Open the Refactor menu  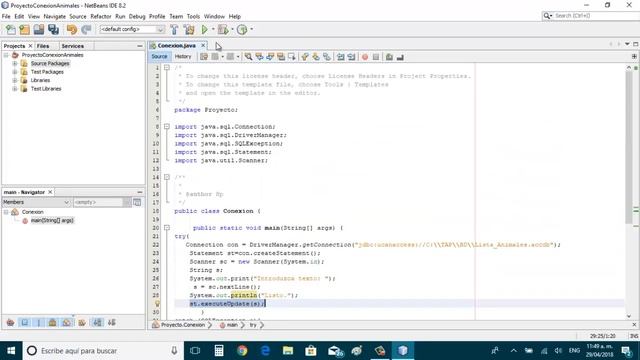(x=101, y=16)
